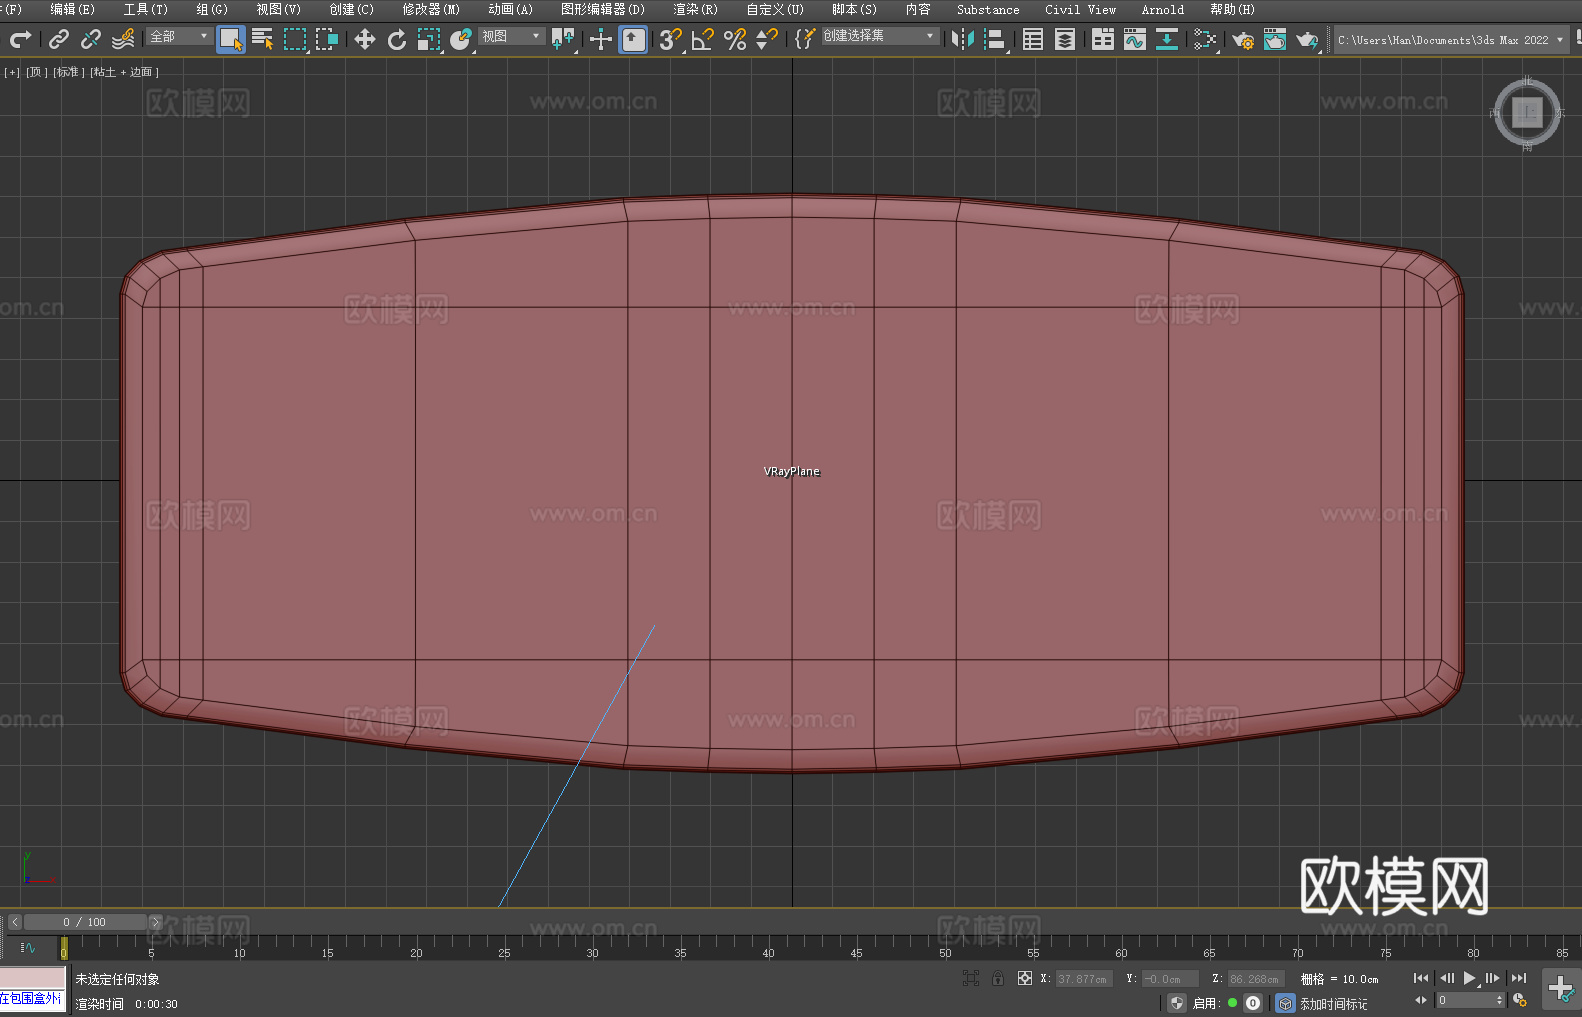
Task: Toggle the Keyboard Shortcut Override button
Action: [634, 39]
